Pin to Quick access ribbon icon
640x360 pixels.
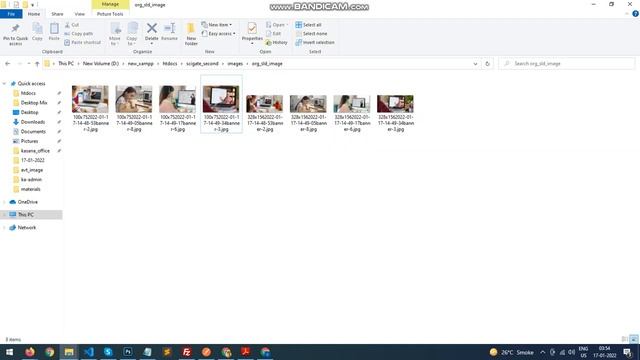(x=16, y=34)
